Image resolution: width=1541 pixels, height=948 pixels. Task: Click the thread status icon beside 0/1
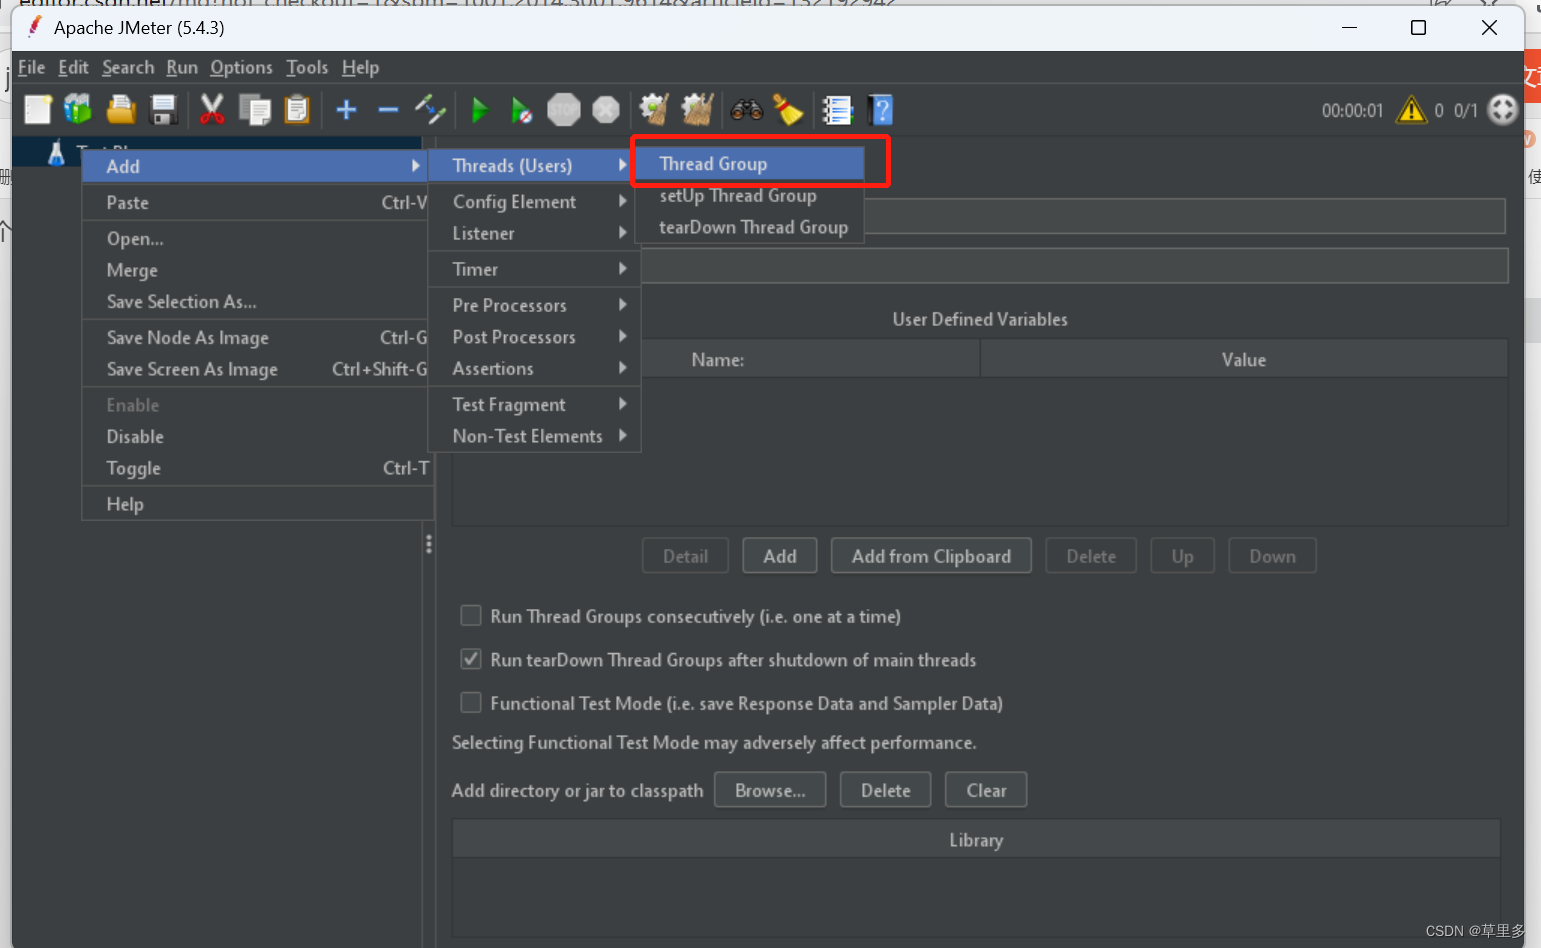(x=1502, y=109)
